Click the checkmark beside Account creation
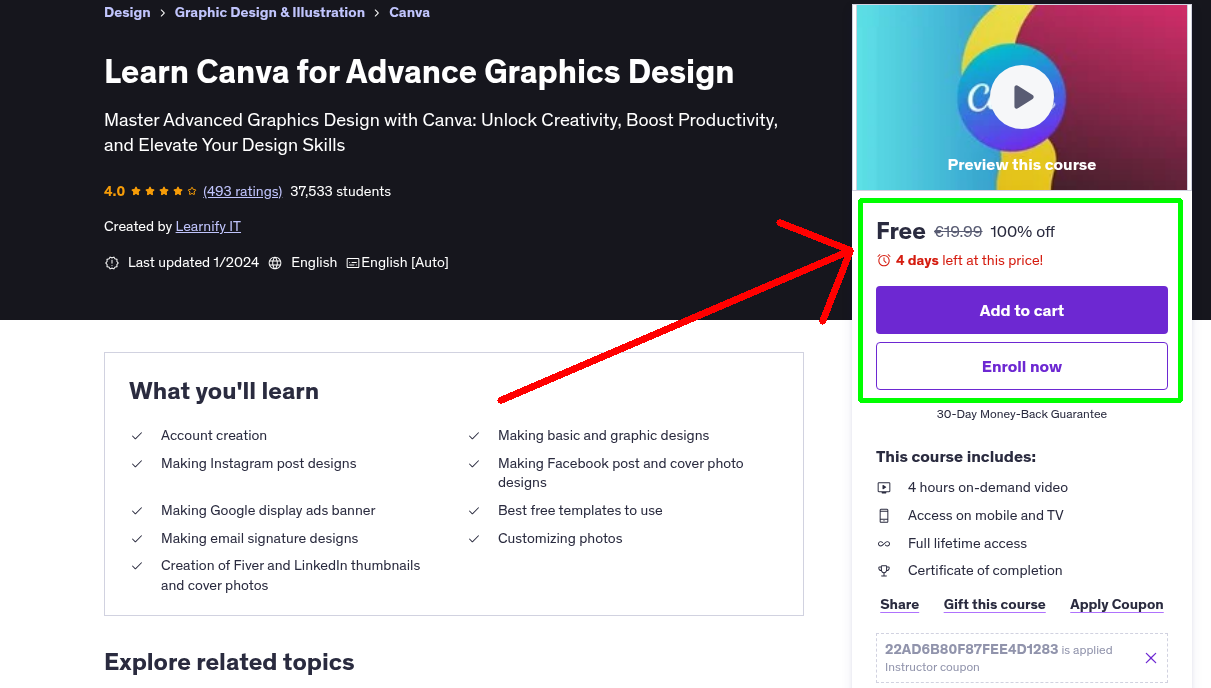The image size is (1211, 688). coord(137,436)
